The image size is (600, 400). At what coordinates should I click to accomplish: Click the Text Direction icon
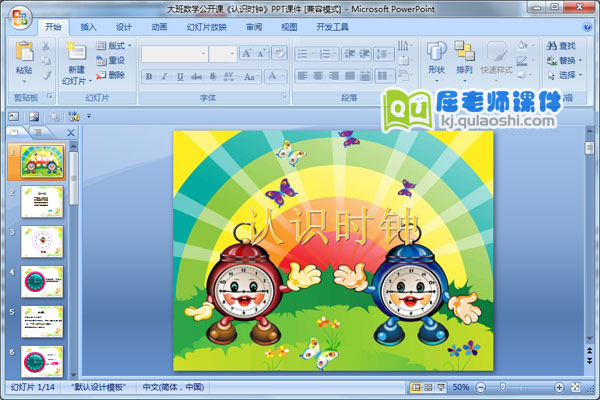[405, 46]
